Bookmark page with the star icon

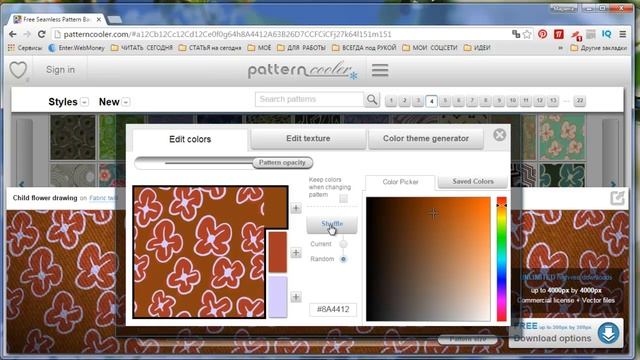(527, 34)
